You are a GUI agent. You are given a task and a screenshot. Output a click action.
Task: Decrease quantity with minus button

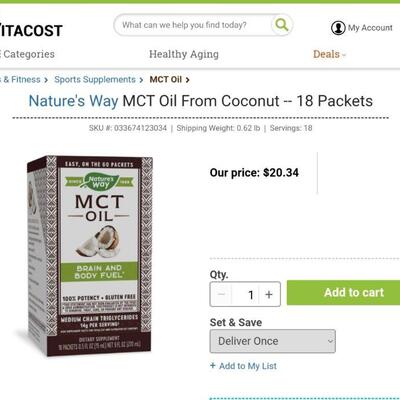pyautogui.click(x=221, y=294)
